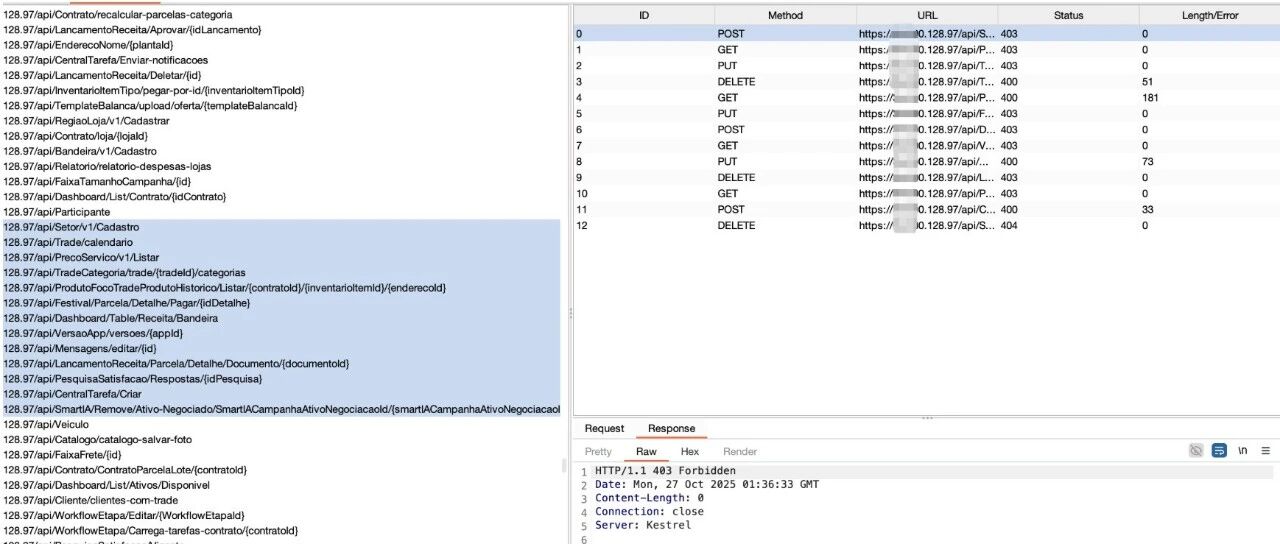1280x544 pixels.
Task: Select the Festival/Parcela/Detalhe/Pagar endpoint
Action: tap(127, 303)
